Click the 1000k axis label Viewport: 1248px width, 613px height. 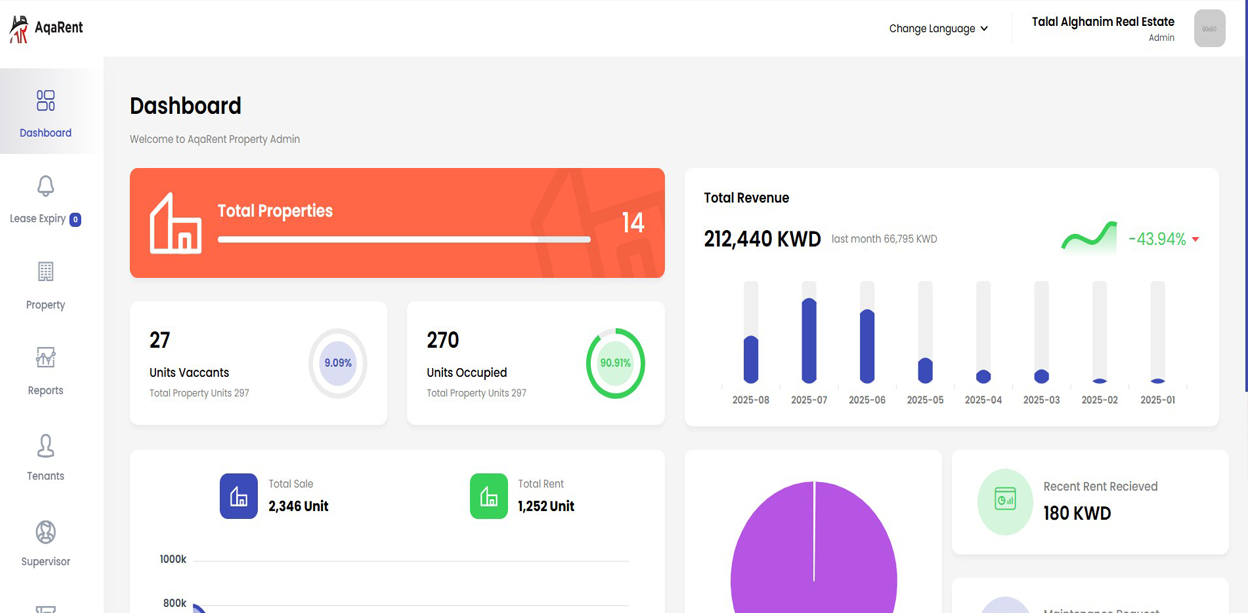pyautogui.click(x=173, y=559)
